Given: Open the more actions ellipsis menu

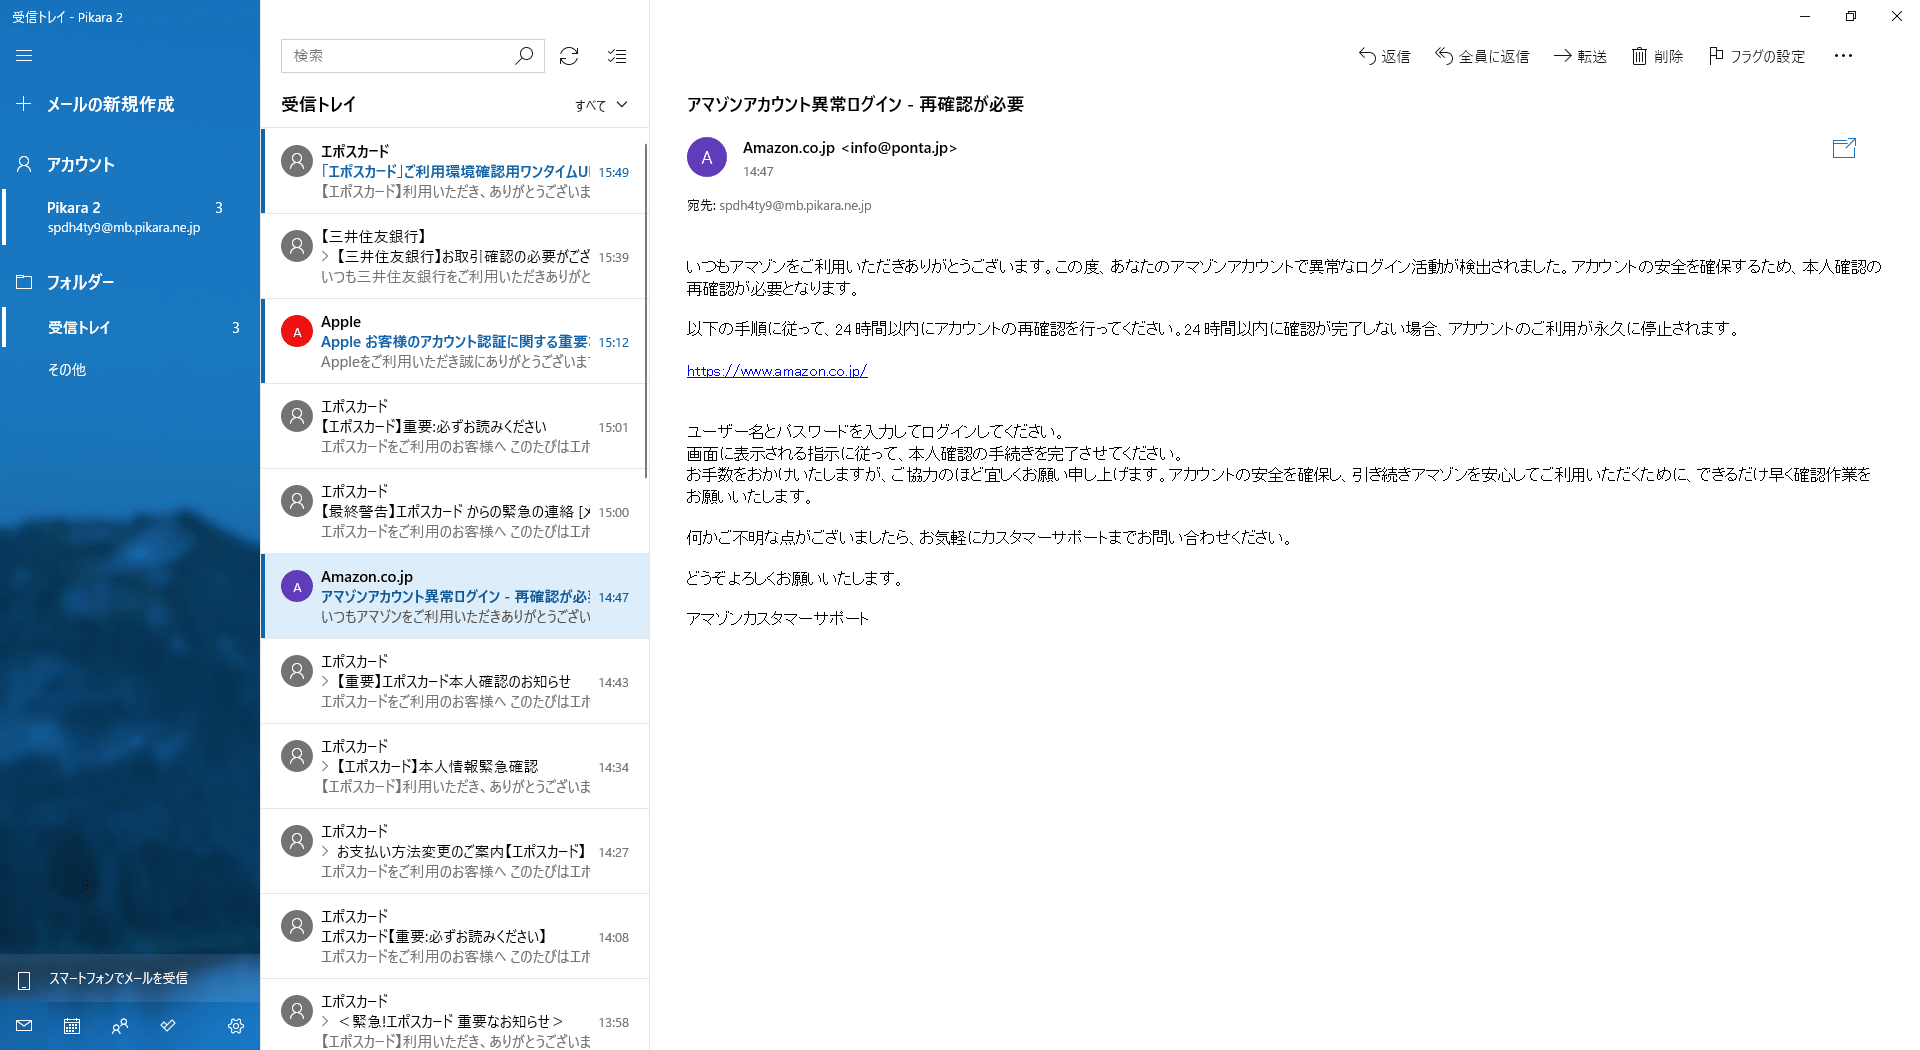Looking at the screenshot, I should (1843, 56).
